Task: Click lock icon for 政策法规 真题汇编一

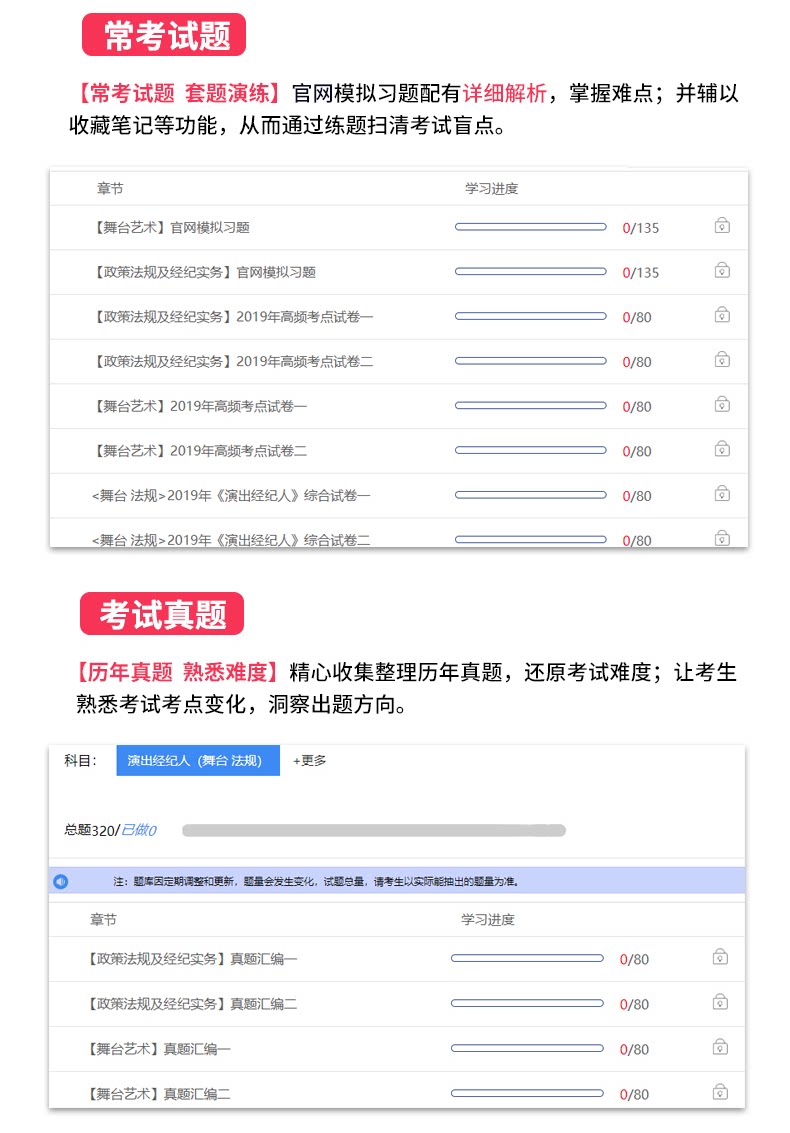Action: point(720,957)
